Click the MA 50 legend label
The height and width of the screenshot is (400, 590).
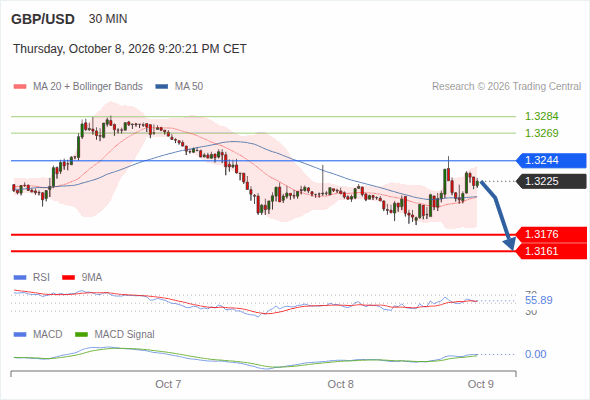189,87
